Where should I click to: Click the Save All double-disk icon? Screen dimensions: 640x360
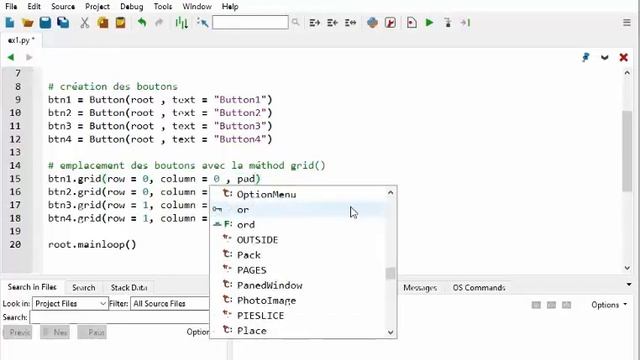63,22
